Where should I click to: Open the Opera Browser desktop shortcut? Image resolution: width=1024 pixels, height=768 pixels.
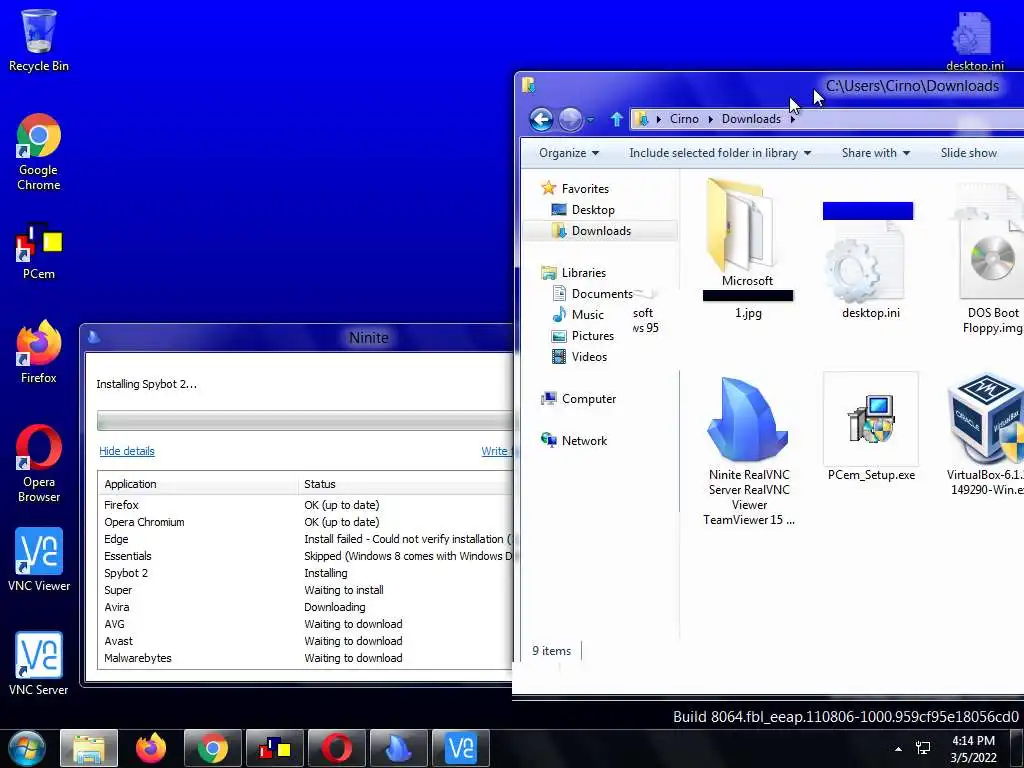point(39,464)
